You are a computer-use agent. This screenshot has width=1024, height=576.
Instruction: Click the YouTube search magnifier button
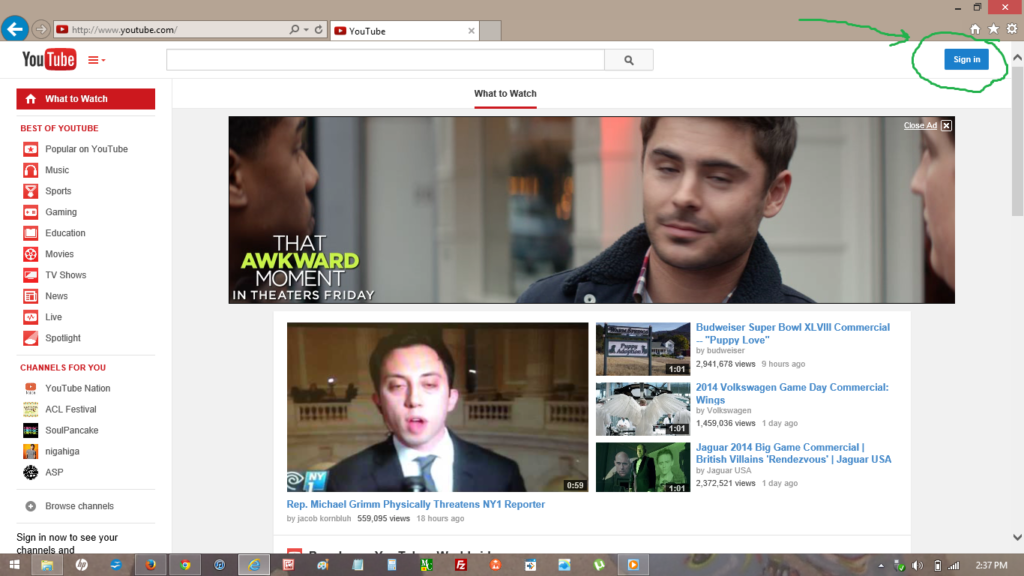click(x=629, y=60)
